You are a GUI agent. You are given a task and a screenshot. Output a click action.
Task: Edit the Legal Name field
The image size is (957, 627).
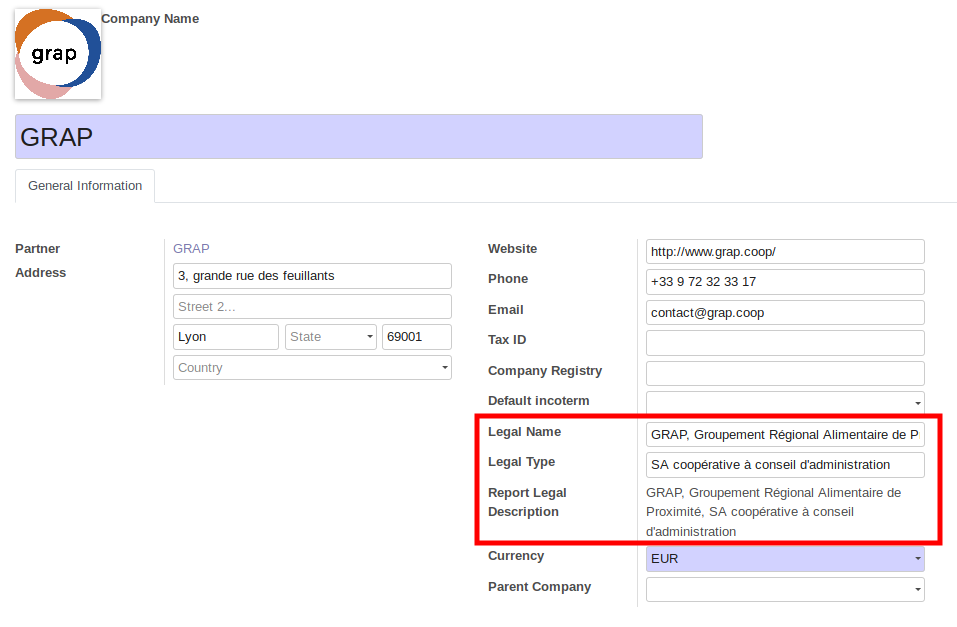(x=785, y=435)
